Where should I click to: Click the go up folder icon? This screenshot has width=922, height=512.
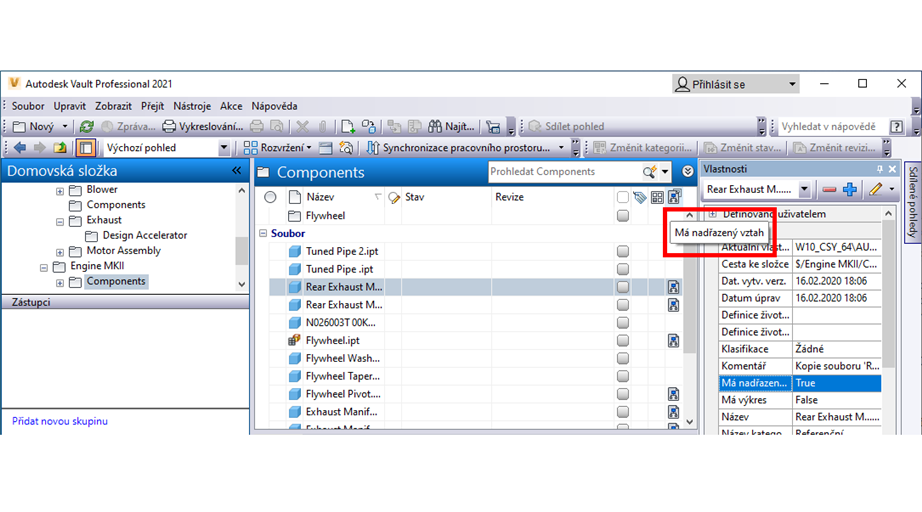[60, 148]
